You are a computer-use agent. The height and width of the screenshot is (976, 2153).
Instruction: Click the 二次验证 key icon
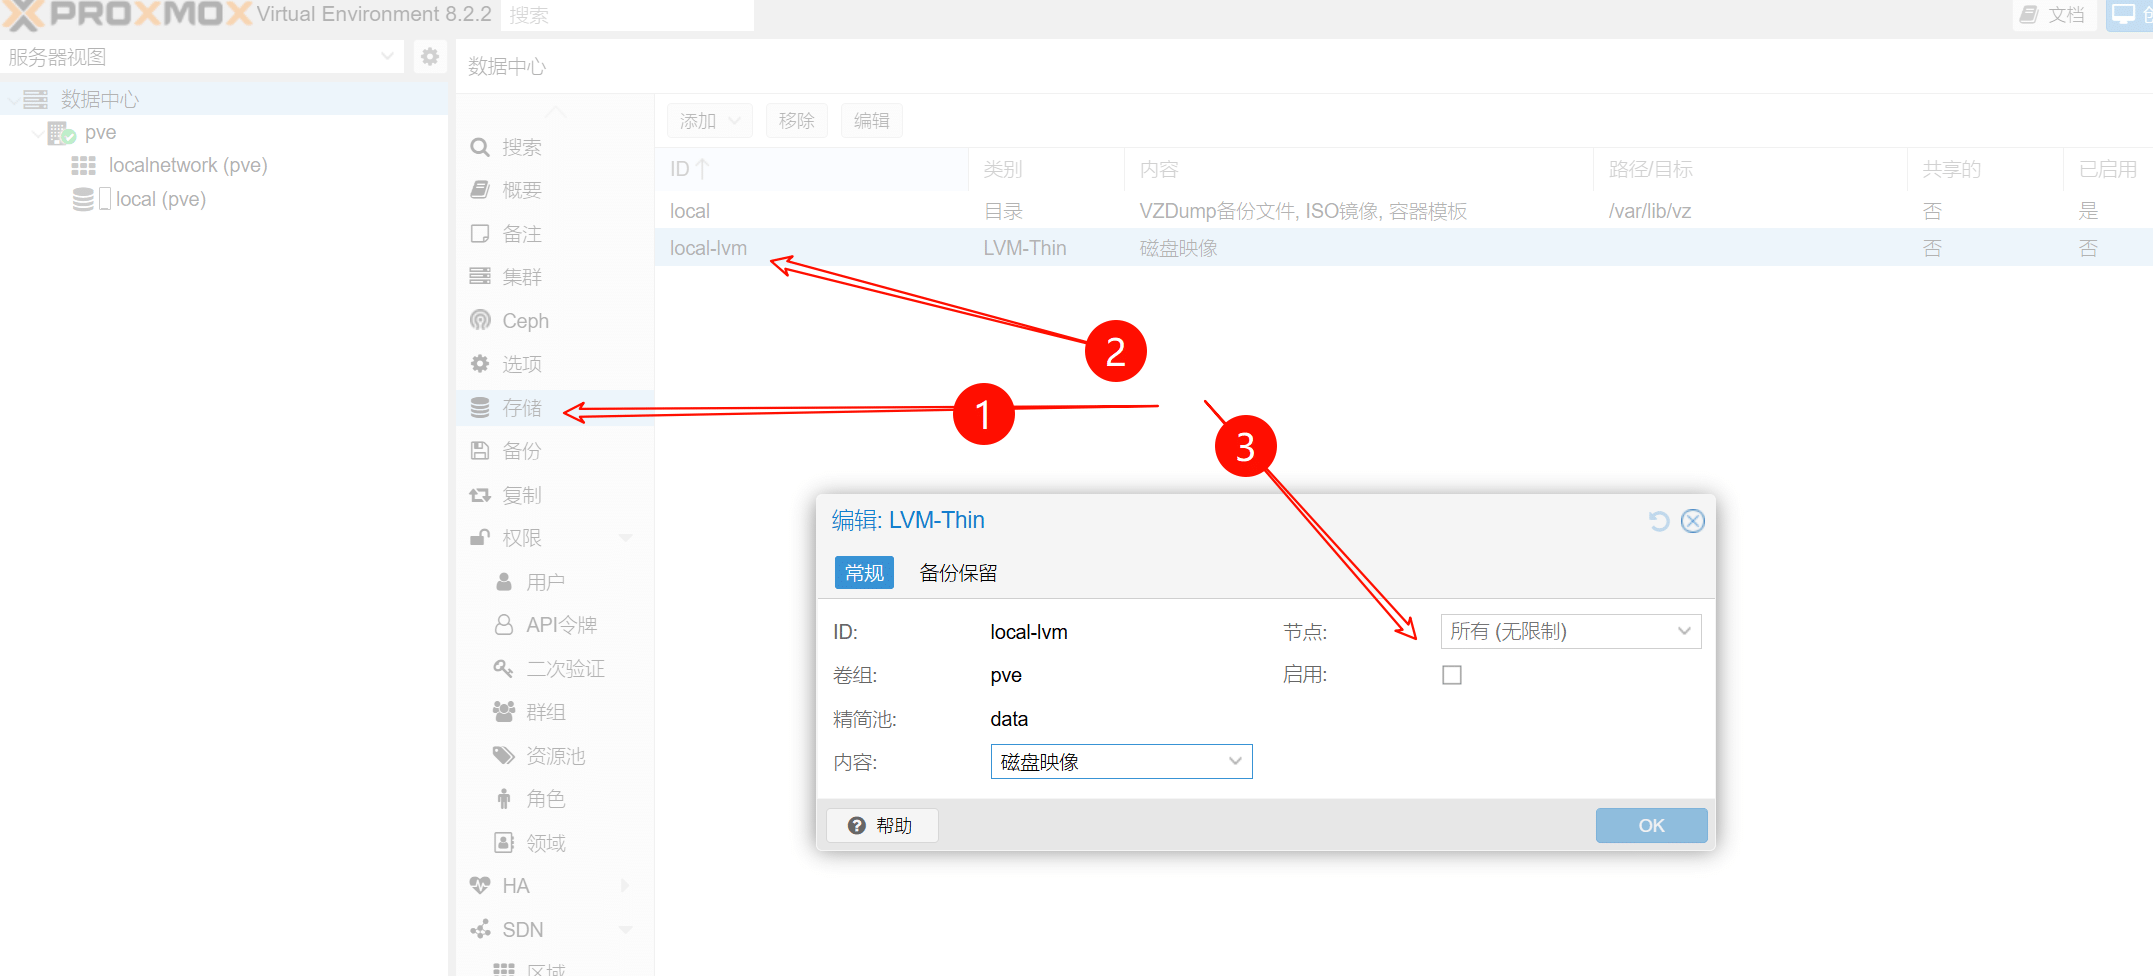504,668
